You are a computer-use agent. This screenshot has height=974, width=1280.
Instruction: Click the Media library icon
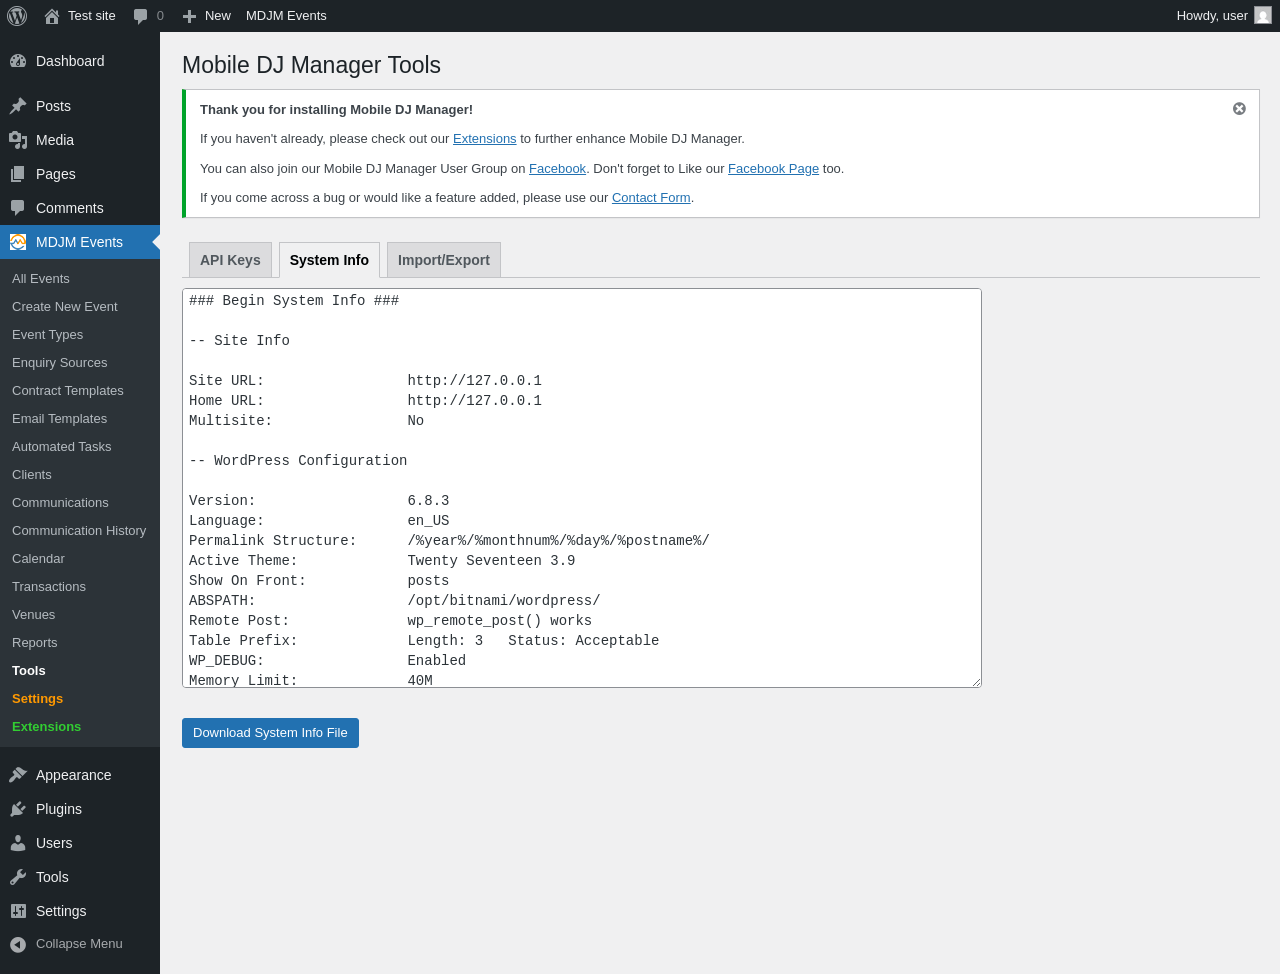tap(18, 140)
